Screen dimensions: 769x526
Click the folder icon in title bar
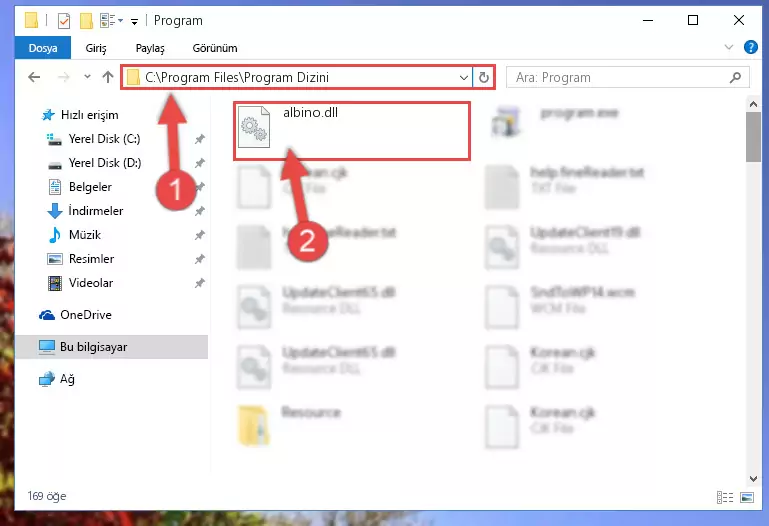tap(31, 21)
